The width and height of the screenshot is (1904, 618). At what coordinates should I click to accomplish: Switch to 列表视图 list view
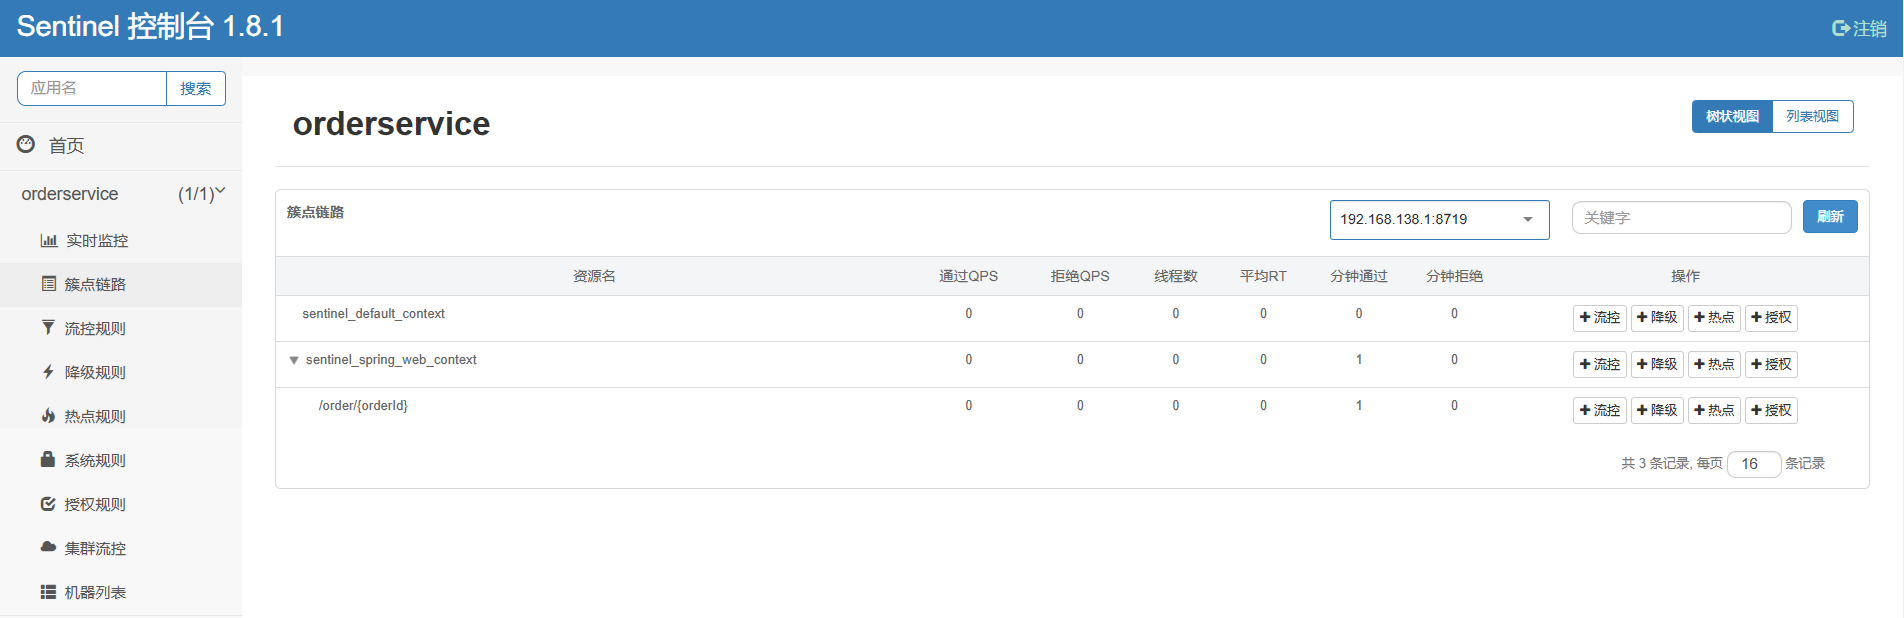[x=1812, y=116]
